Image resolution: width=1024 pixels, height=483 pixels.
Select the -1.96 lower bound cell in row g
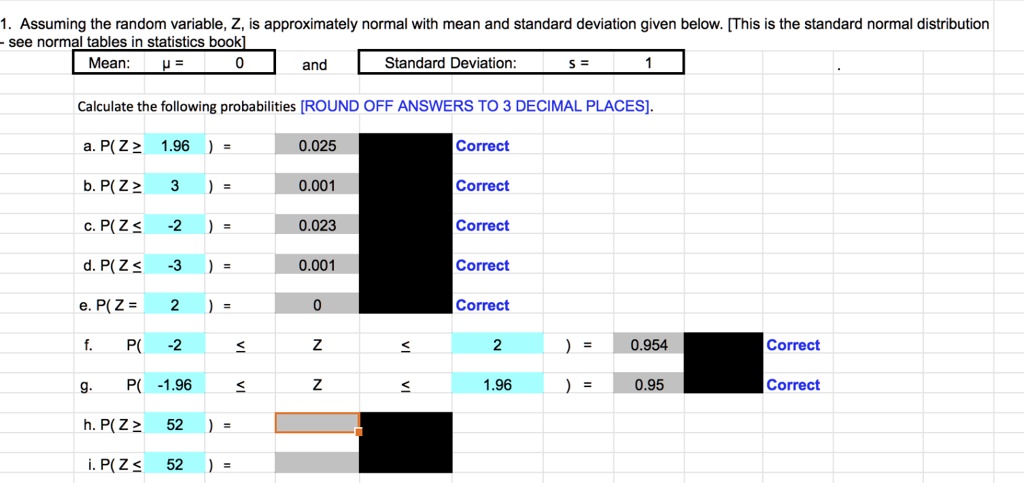(x=175, y=385)
